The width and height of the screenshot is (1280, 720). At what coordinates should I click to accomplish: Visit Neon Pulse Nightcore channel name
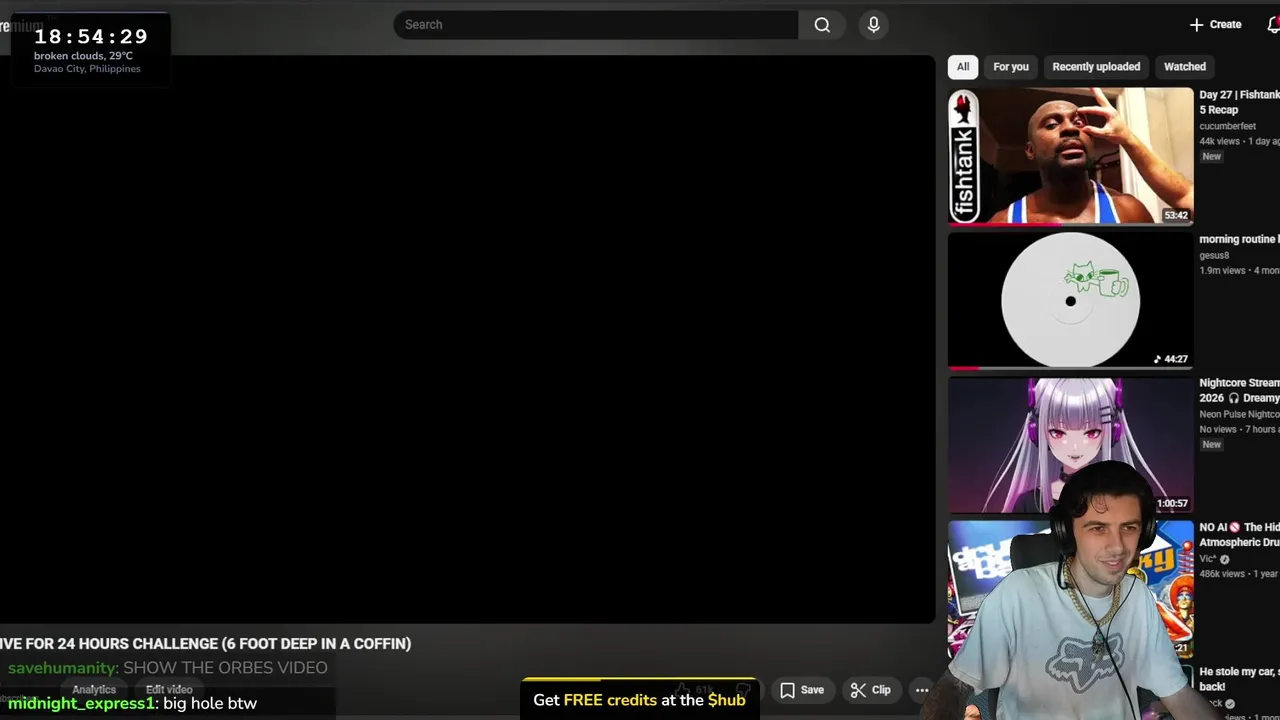(1239, 414)
